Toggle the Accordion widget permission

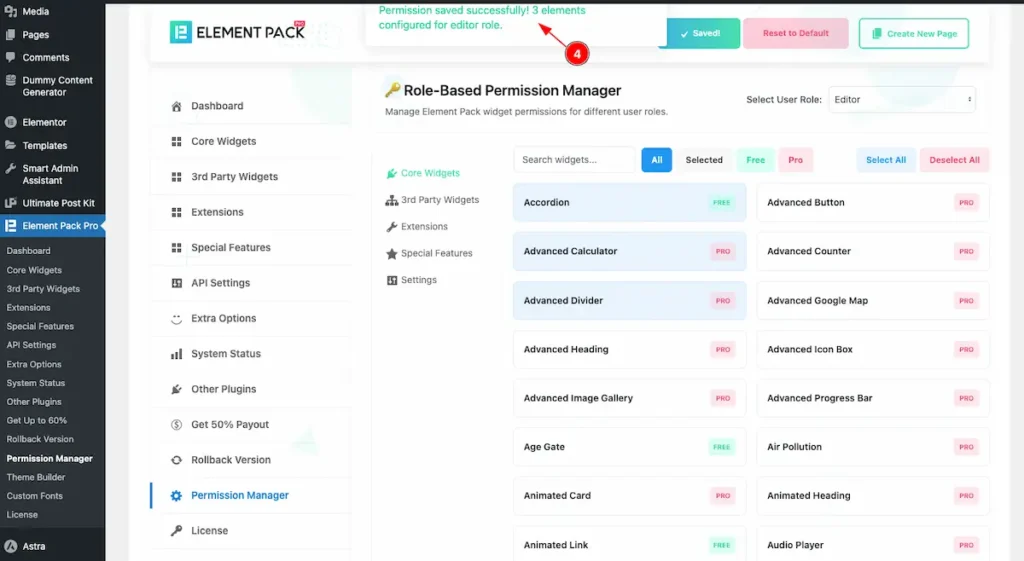tap(629, 202)
